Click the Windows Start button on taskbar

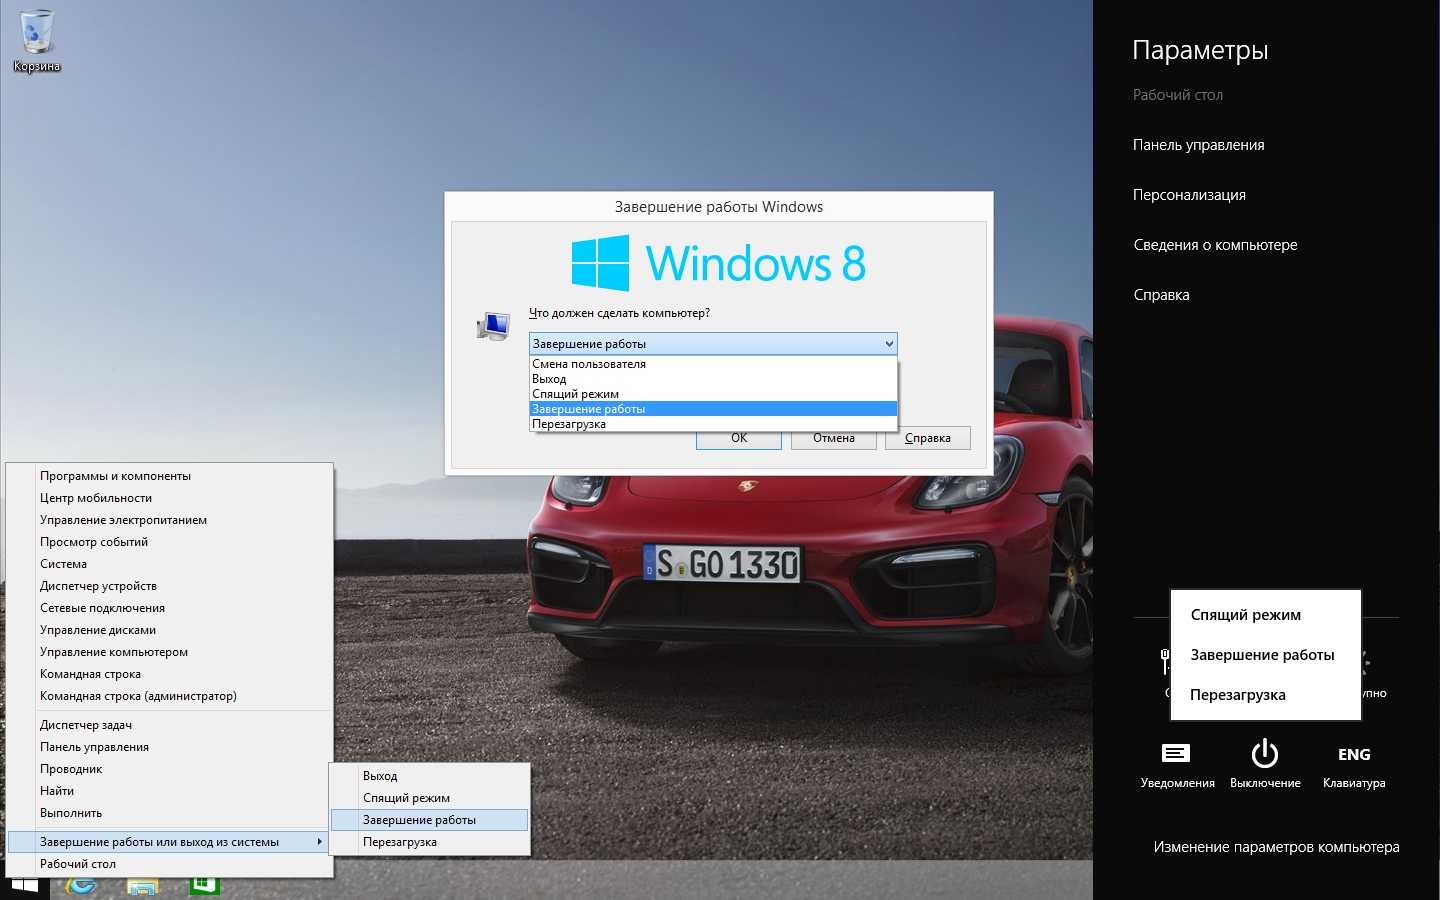point(24,886)
